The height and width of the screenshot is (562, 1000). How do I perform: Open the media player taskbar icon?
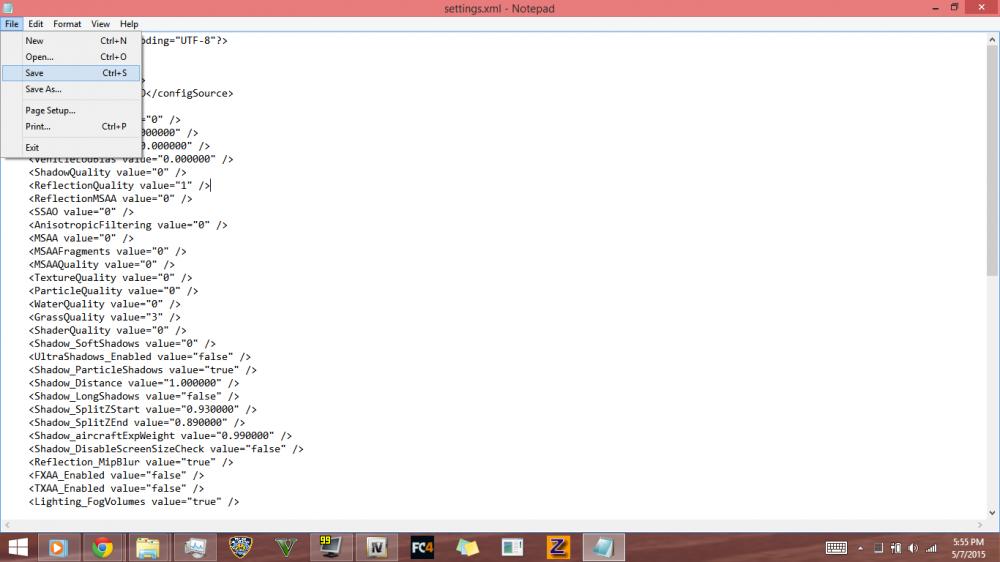58,547
